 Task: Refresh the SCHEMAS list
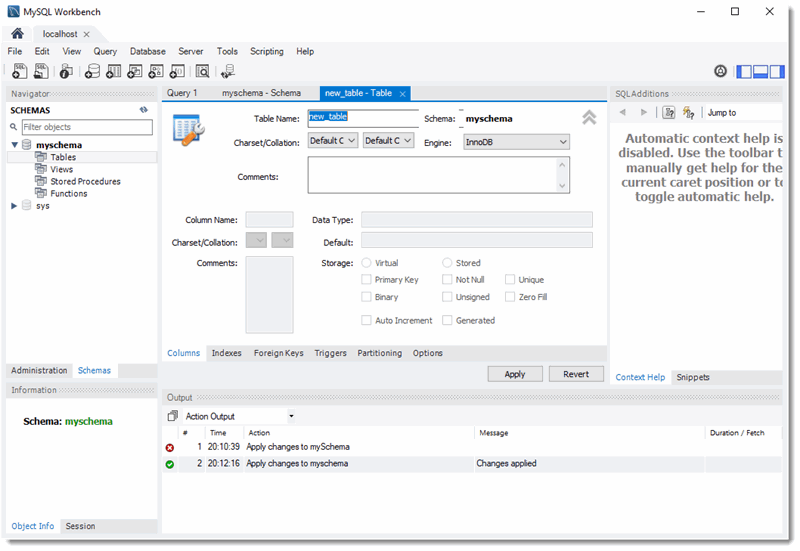(144, 110)
